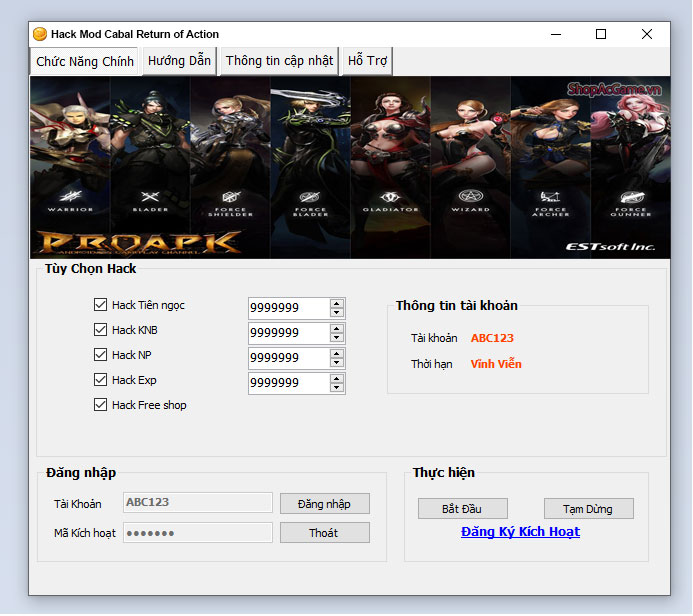This screenshot has height=616, width=693.
Task: Maximize the Hack Mod Cabal window
Action: (x=601, y=34)
